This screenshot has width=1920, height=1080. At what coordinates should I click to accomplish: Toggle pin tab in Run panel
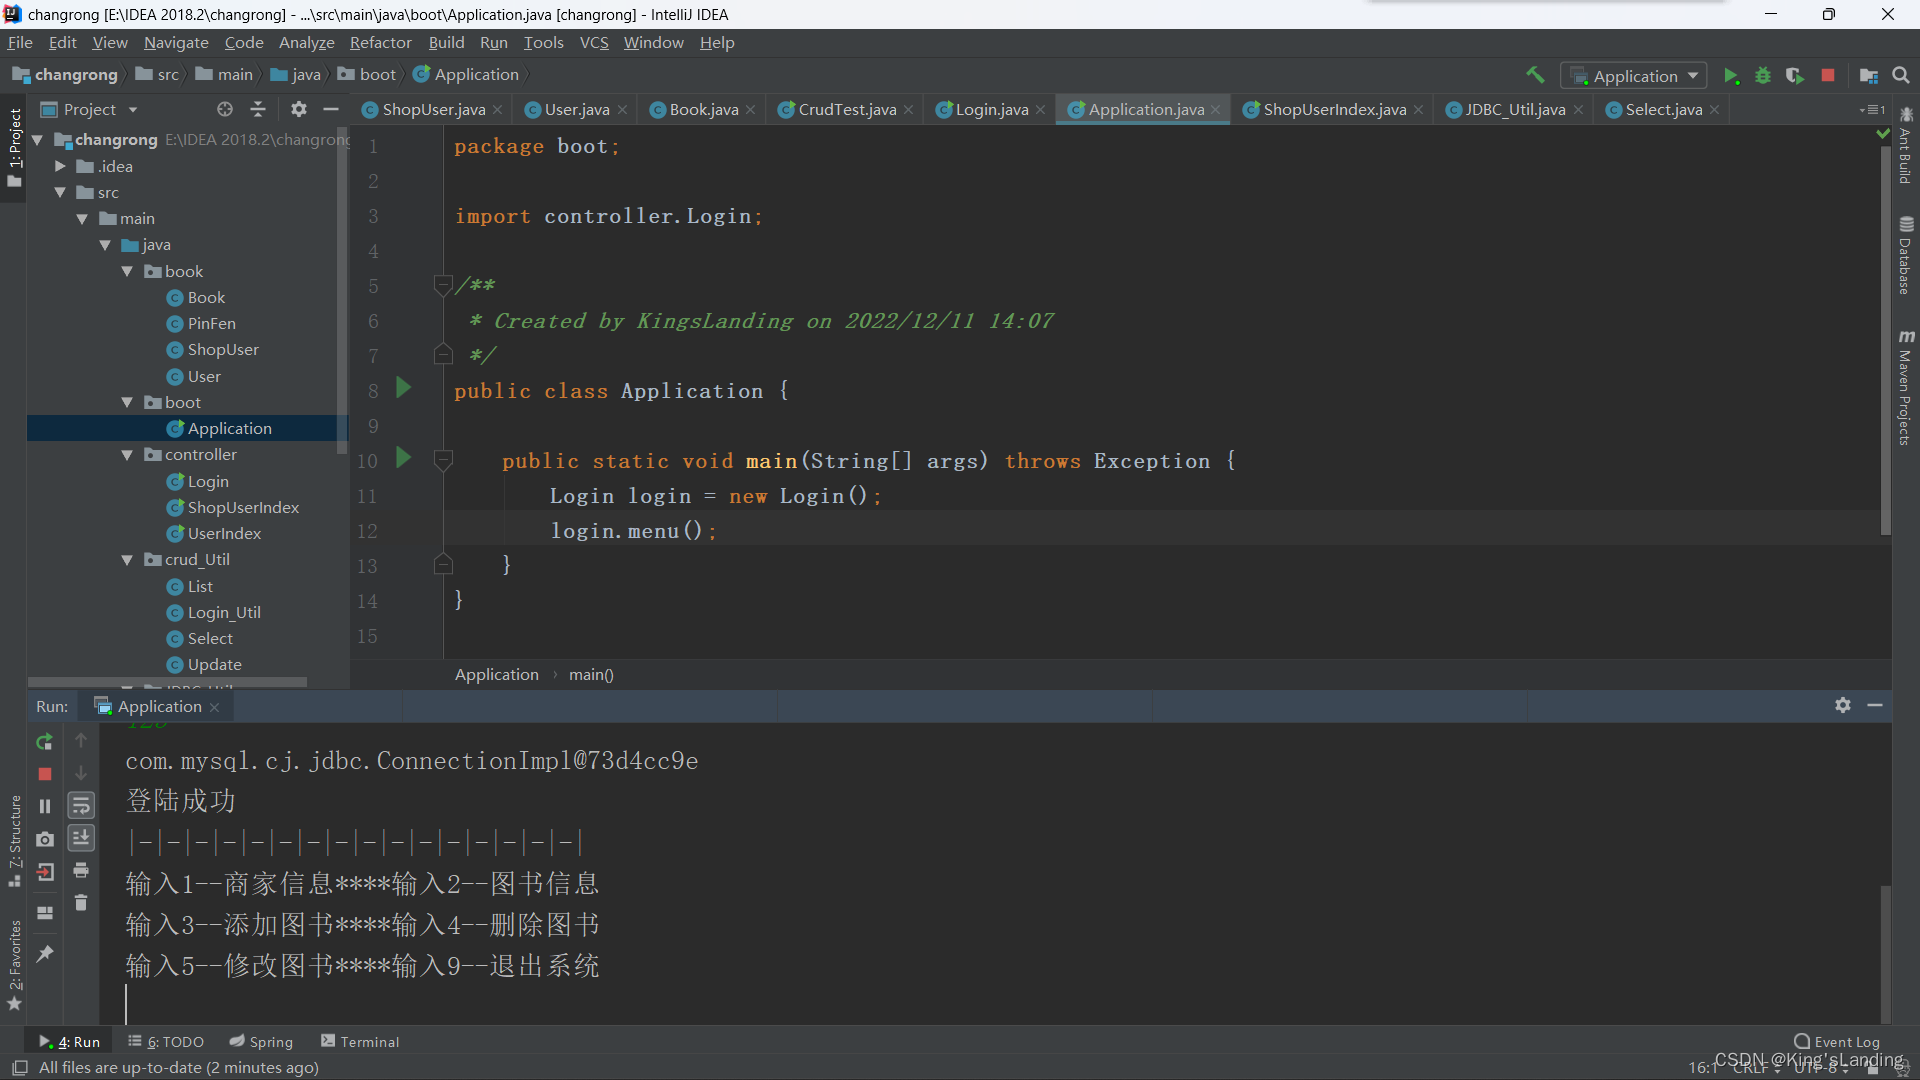pyautogui.click(x=44, y=954)
